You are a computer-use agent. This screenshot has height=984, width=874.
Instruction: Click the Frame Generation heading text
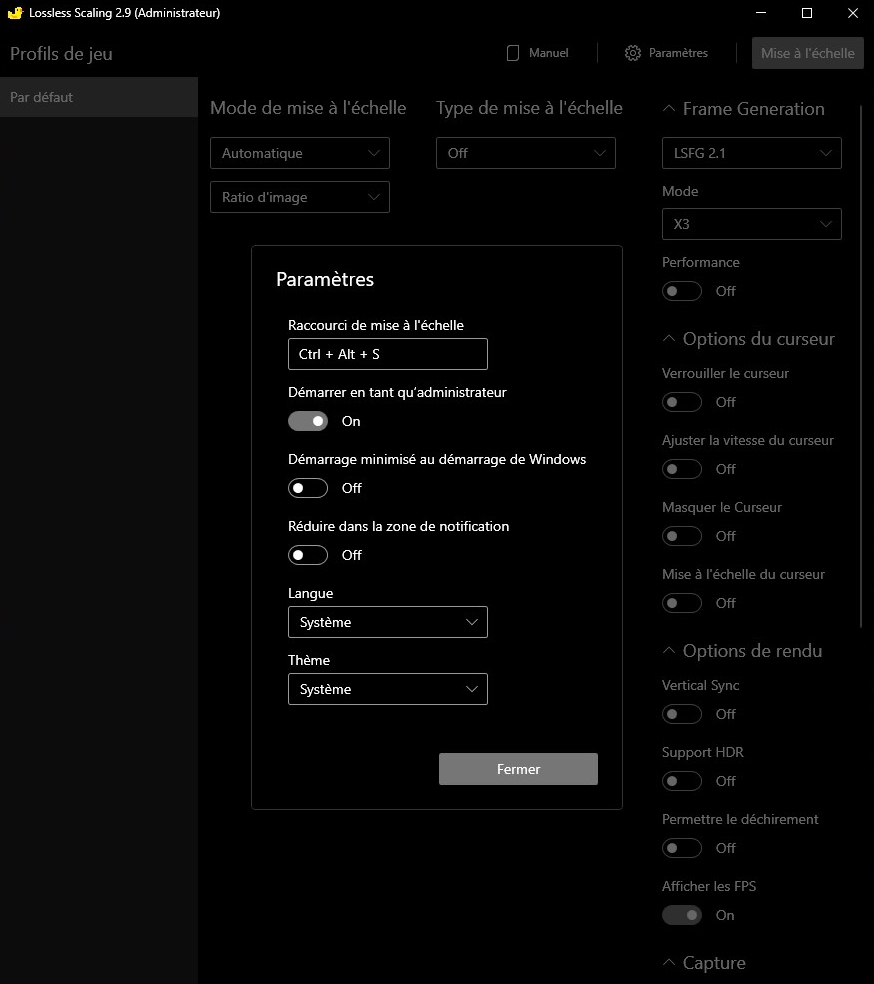(x=754, y=109)
